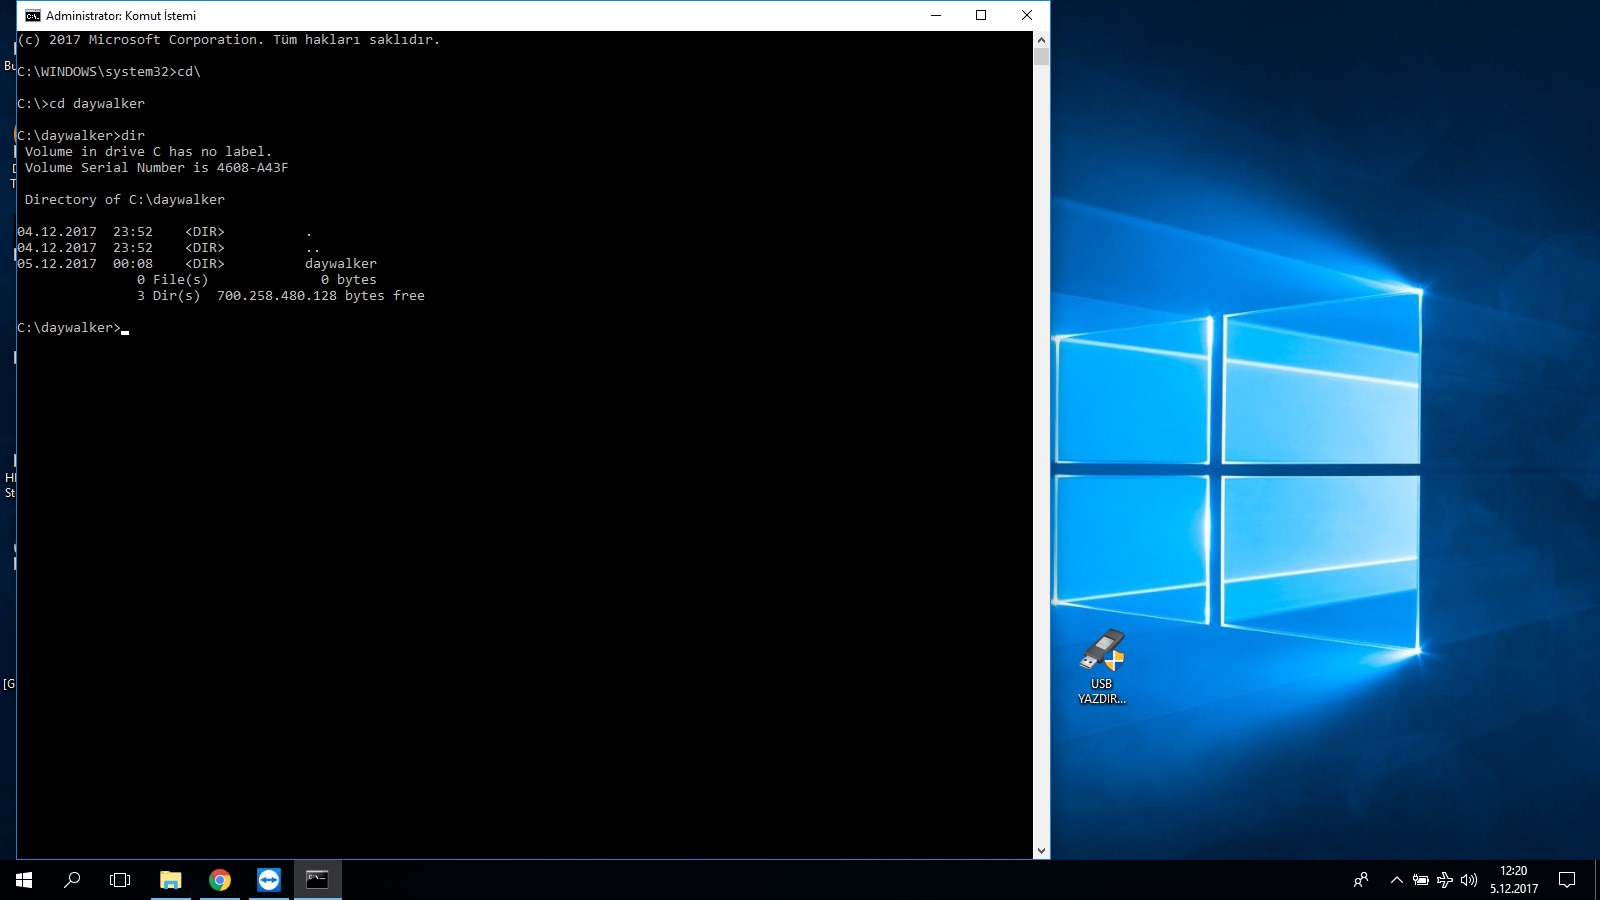Click the daywalker folder entry in dir listing
The width and height of the screenshot is (1600, 900).
(341, 264)
